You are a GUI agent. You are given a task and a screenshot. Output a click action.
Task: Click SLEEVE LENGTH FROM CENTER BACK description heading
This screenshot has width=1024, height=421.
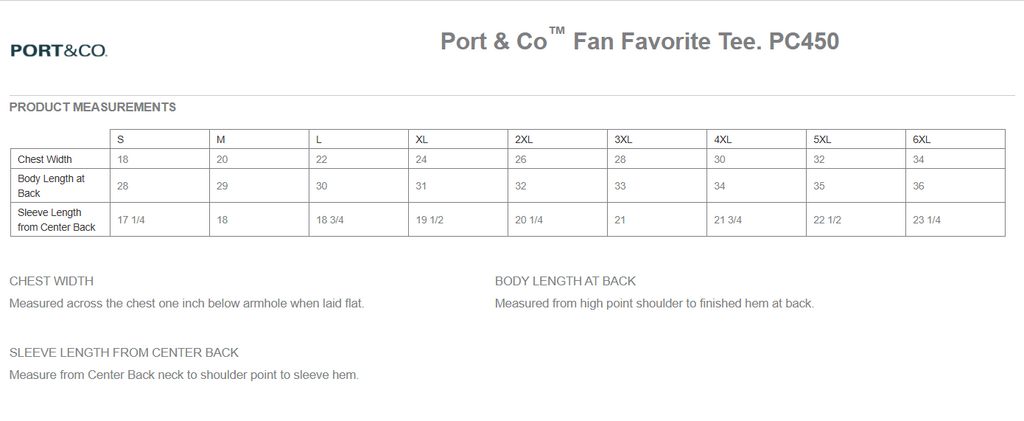pyautogui.click(x=123, y=353)
